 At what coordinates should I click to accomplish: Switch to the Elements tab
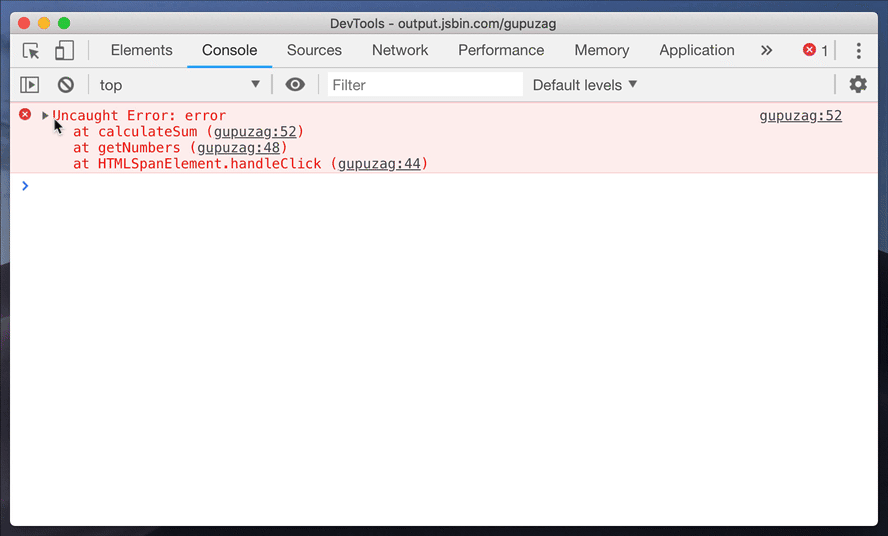141,50
